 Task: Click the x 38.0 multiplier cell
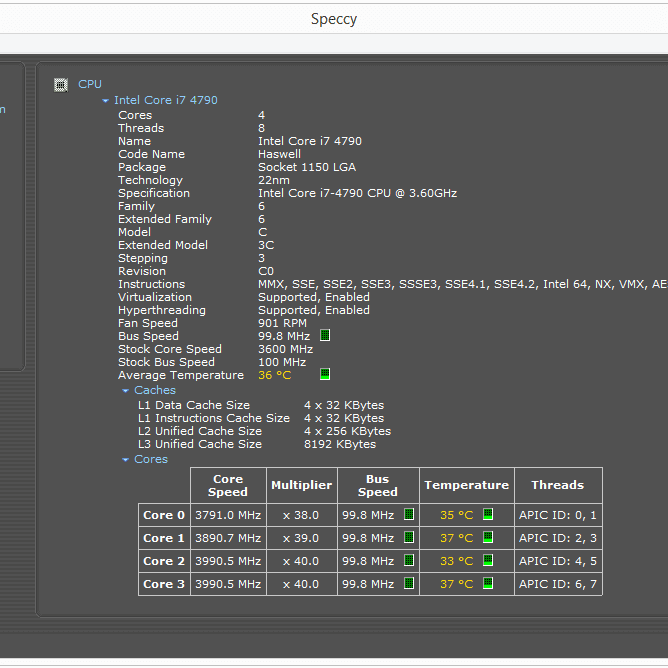tap(302, 515)
